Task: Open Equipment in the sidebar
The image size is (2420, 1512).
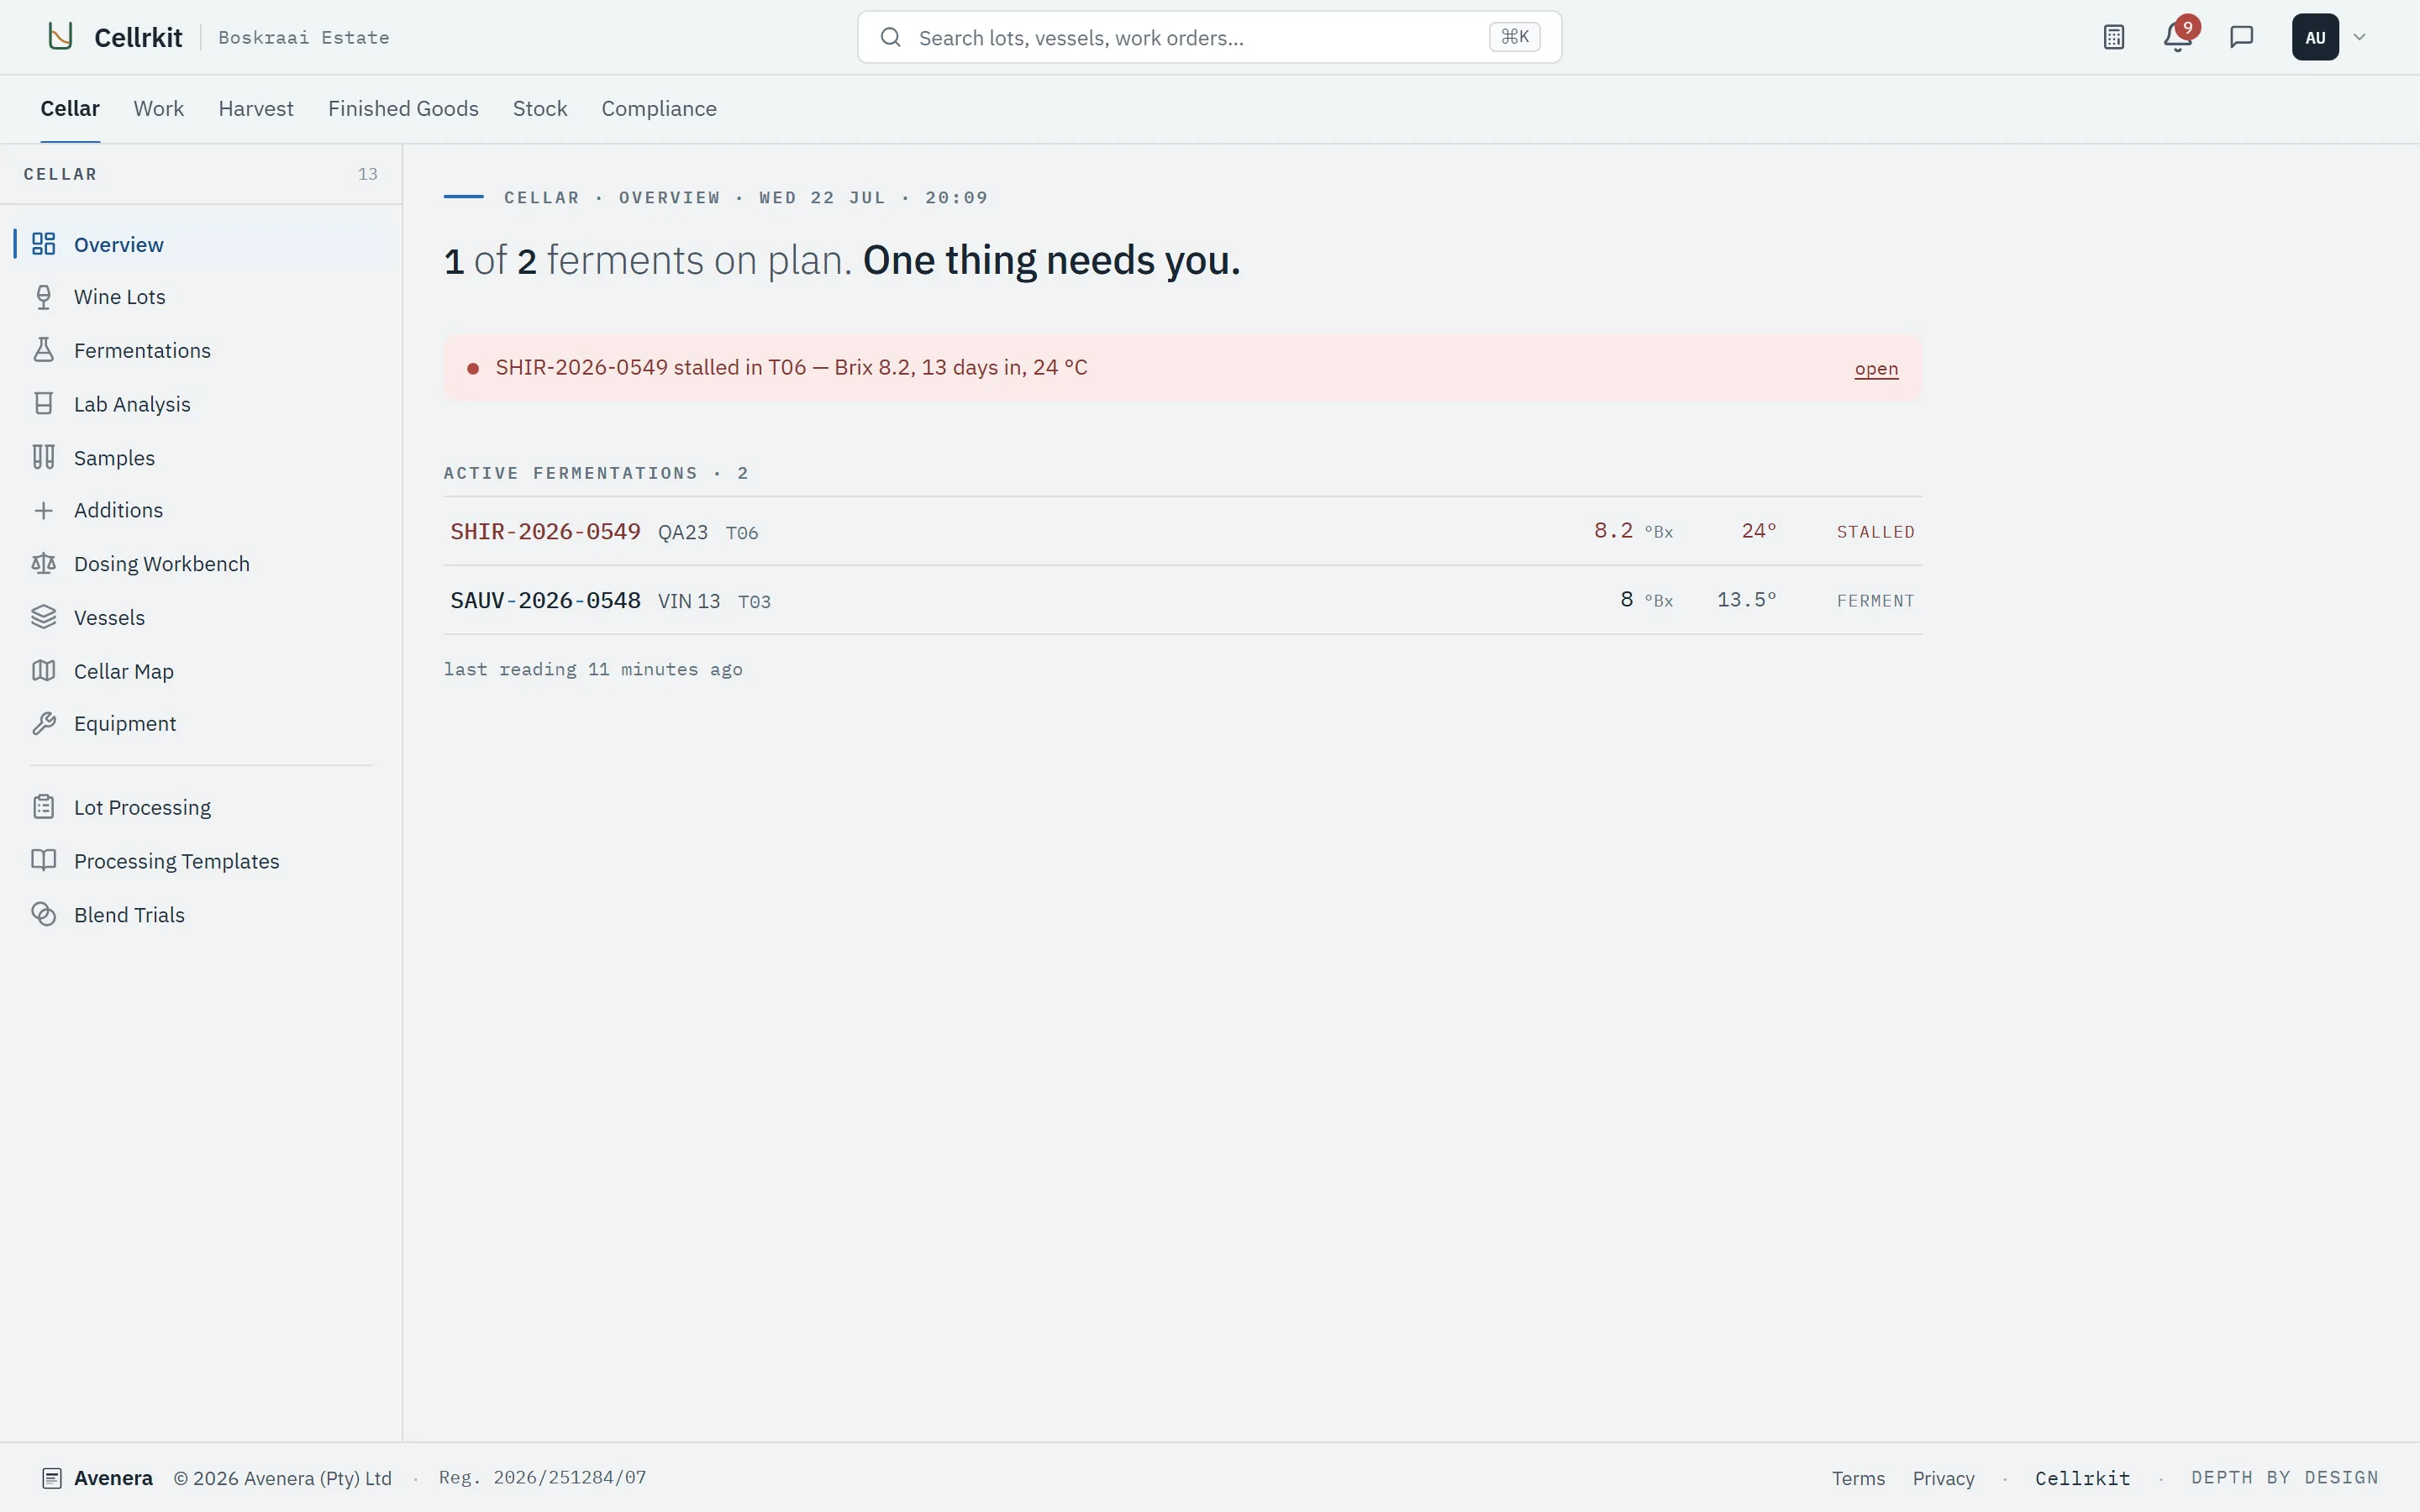Action: click(201, 723)
